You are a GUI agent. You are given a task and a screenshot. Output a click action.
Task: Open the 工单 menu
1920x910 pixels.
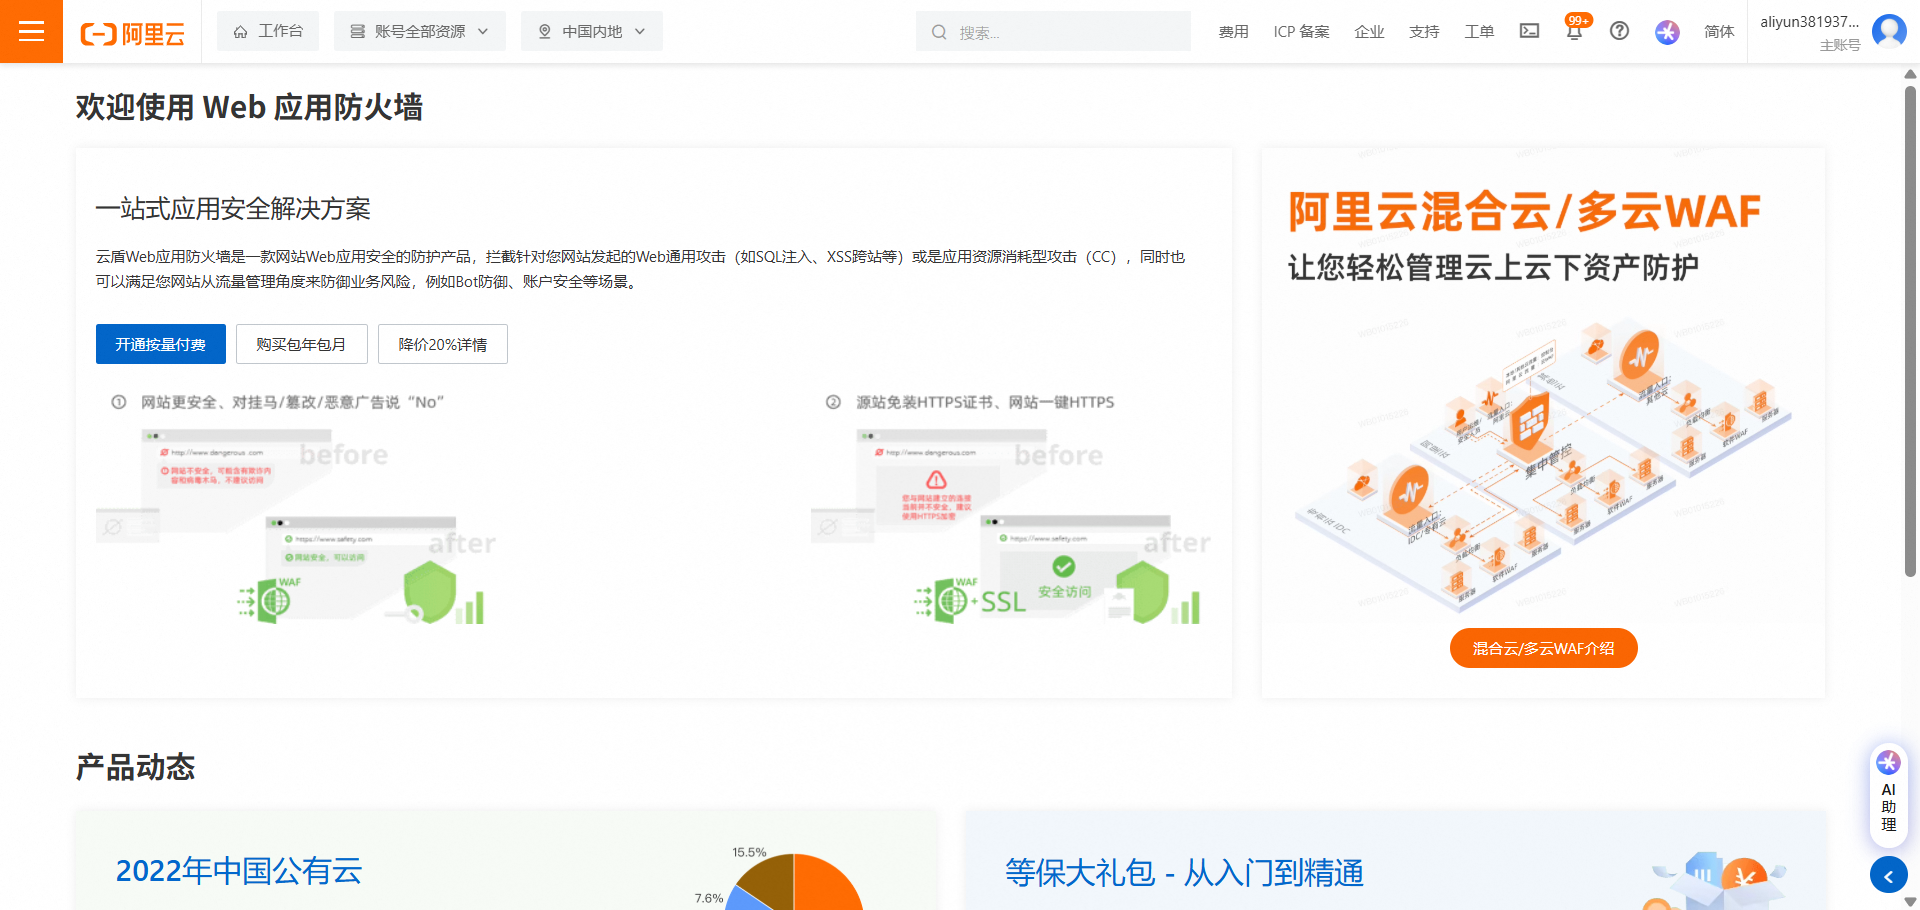tap(1479, 32)
